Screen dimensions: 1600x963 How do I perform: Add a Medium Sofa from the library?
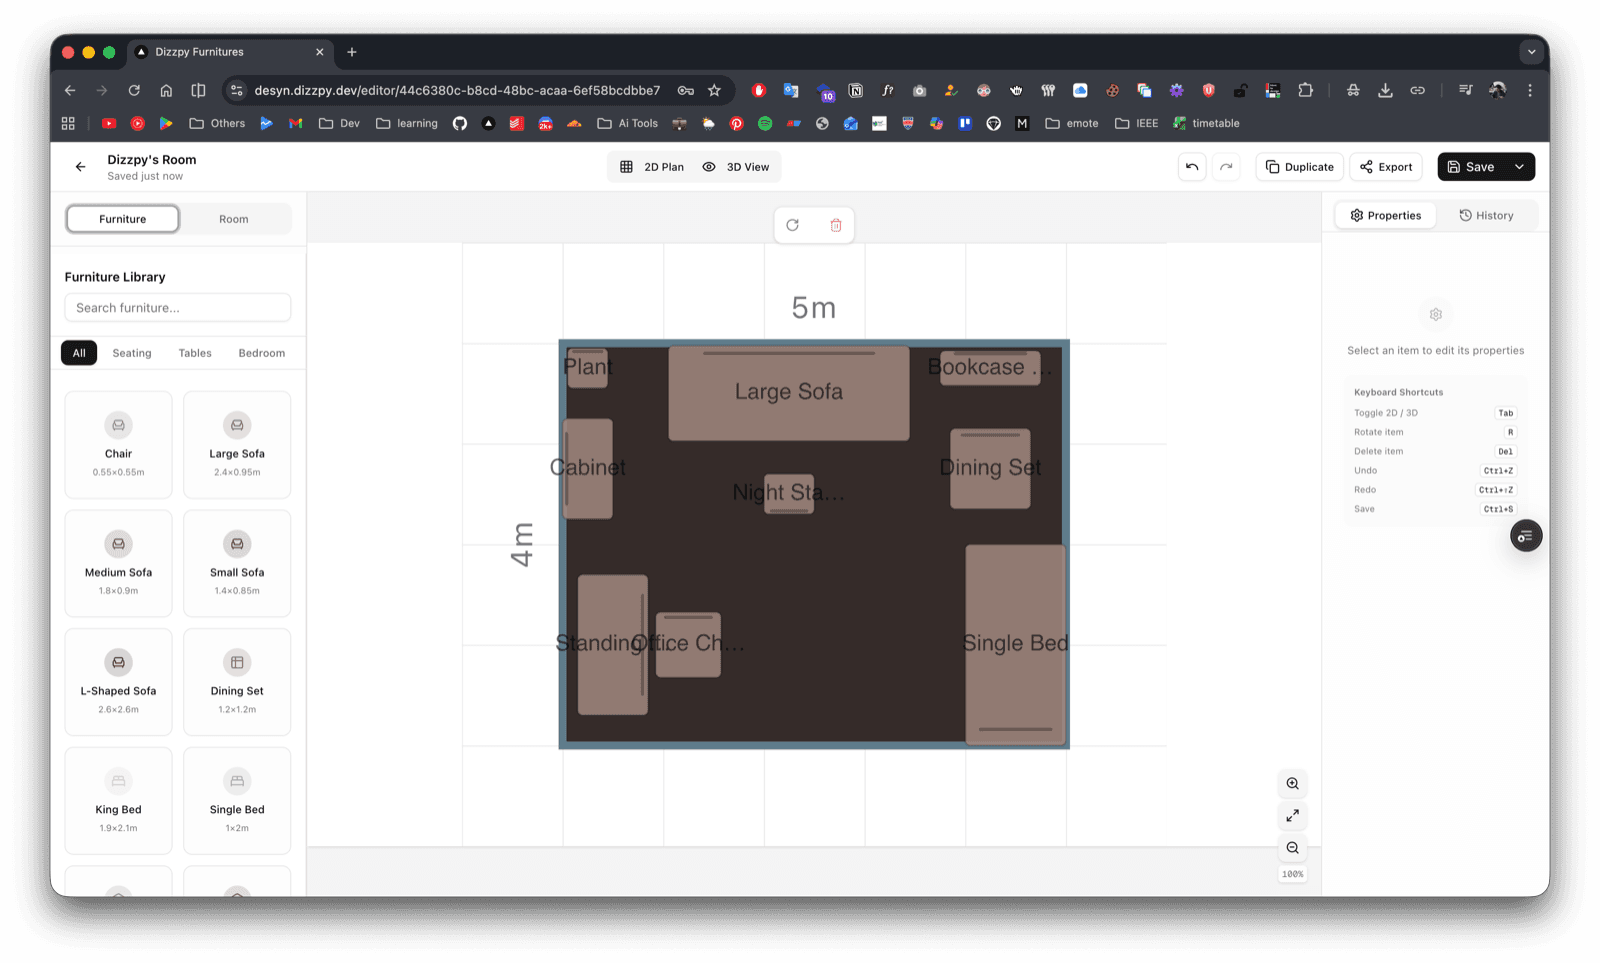click(x=118, y=563)
